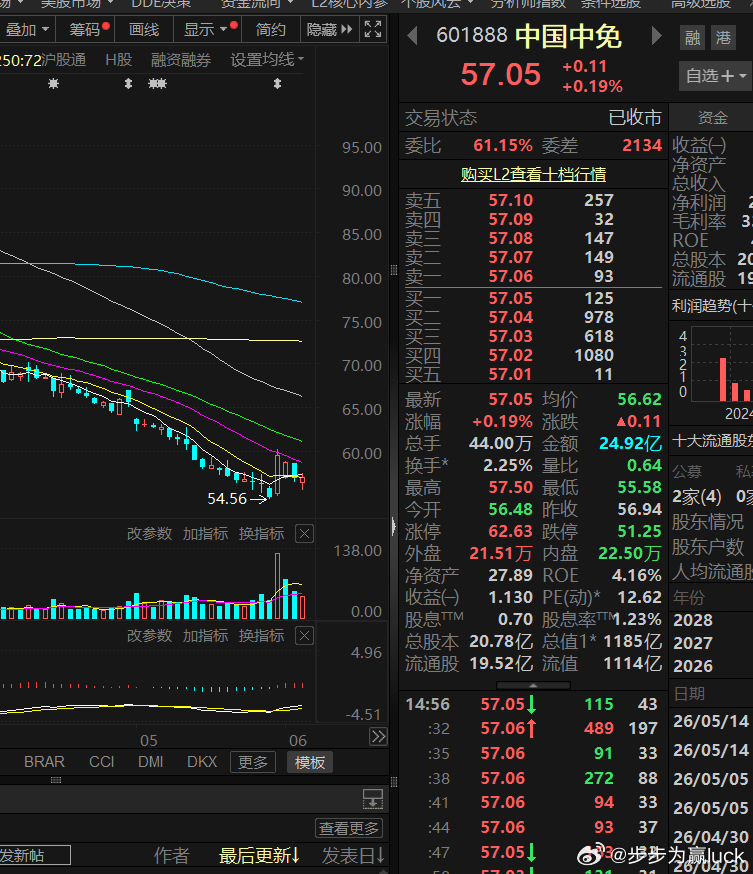Toggle the 融资融券 overlay

point(181,60)
